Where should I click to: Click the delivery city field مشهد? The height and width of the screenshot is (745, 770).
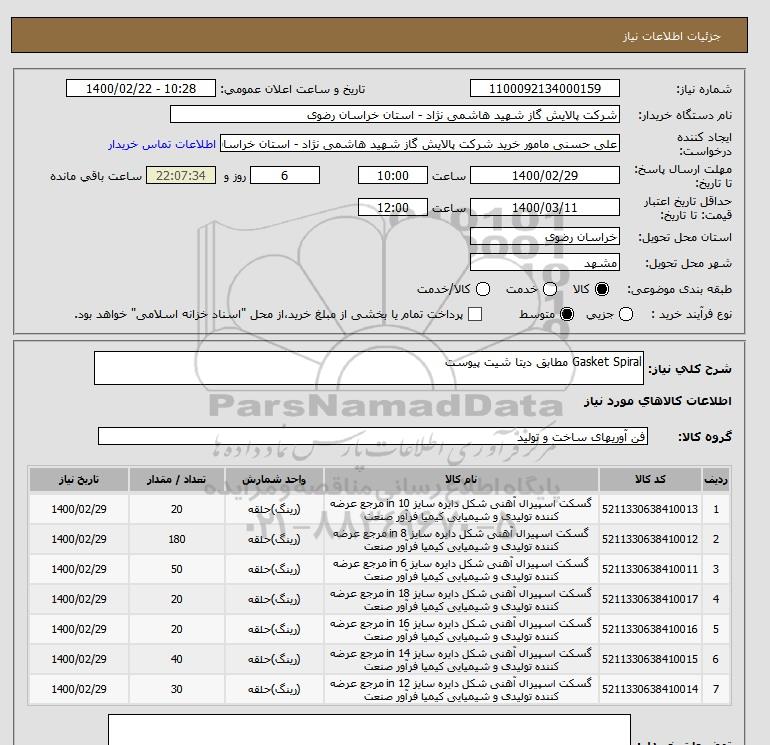tap(545, 263)
